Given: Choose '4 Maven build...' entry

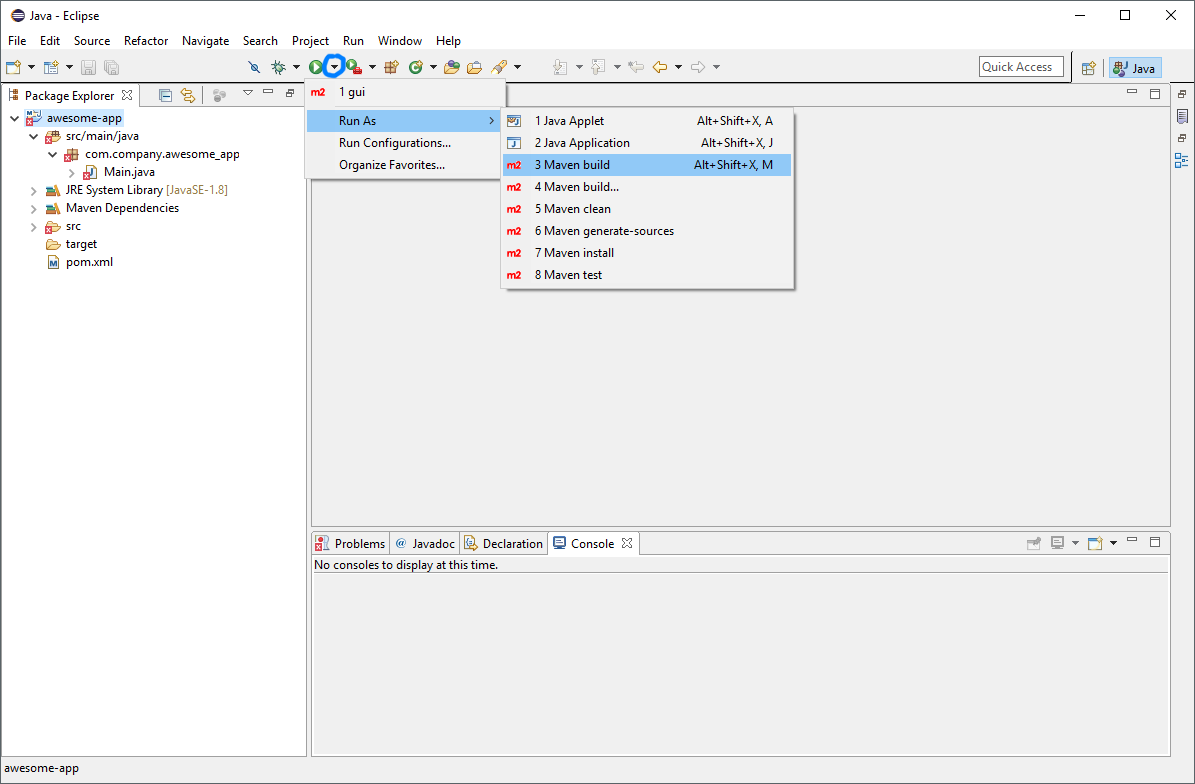Looking at the screenshot, I should [647, 187].
